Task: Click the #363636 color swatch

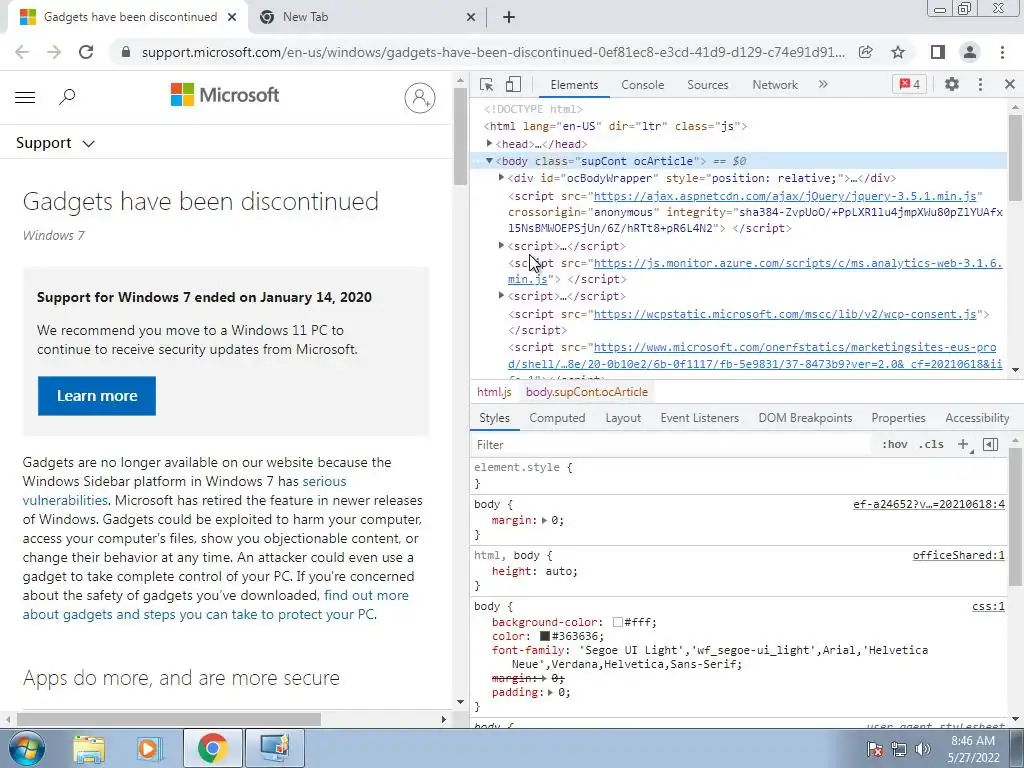Action: click(545, 636)
